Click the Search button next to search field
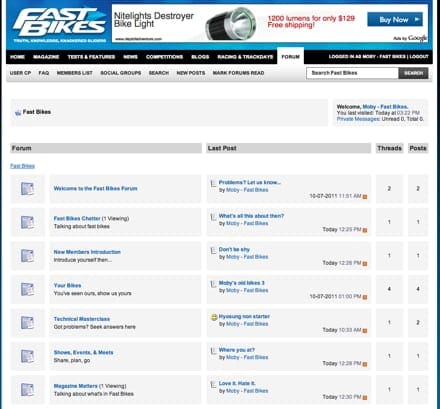Viewport: 440px width, 409px height. pos(413,73)
